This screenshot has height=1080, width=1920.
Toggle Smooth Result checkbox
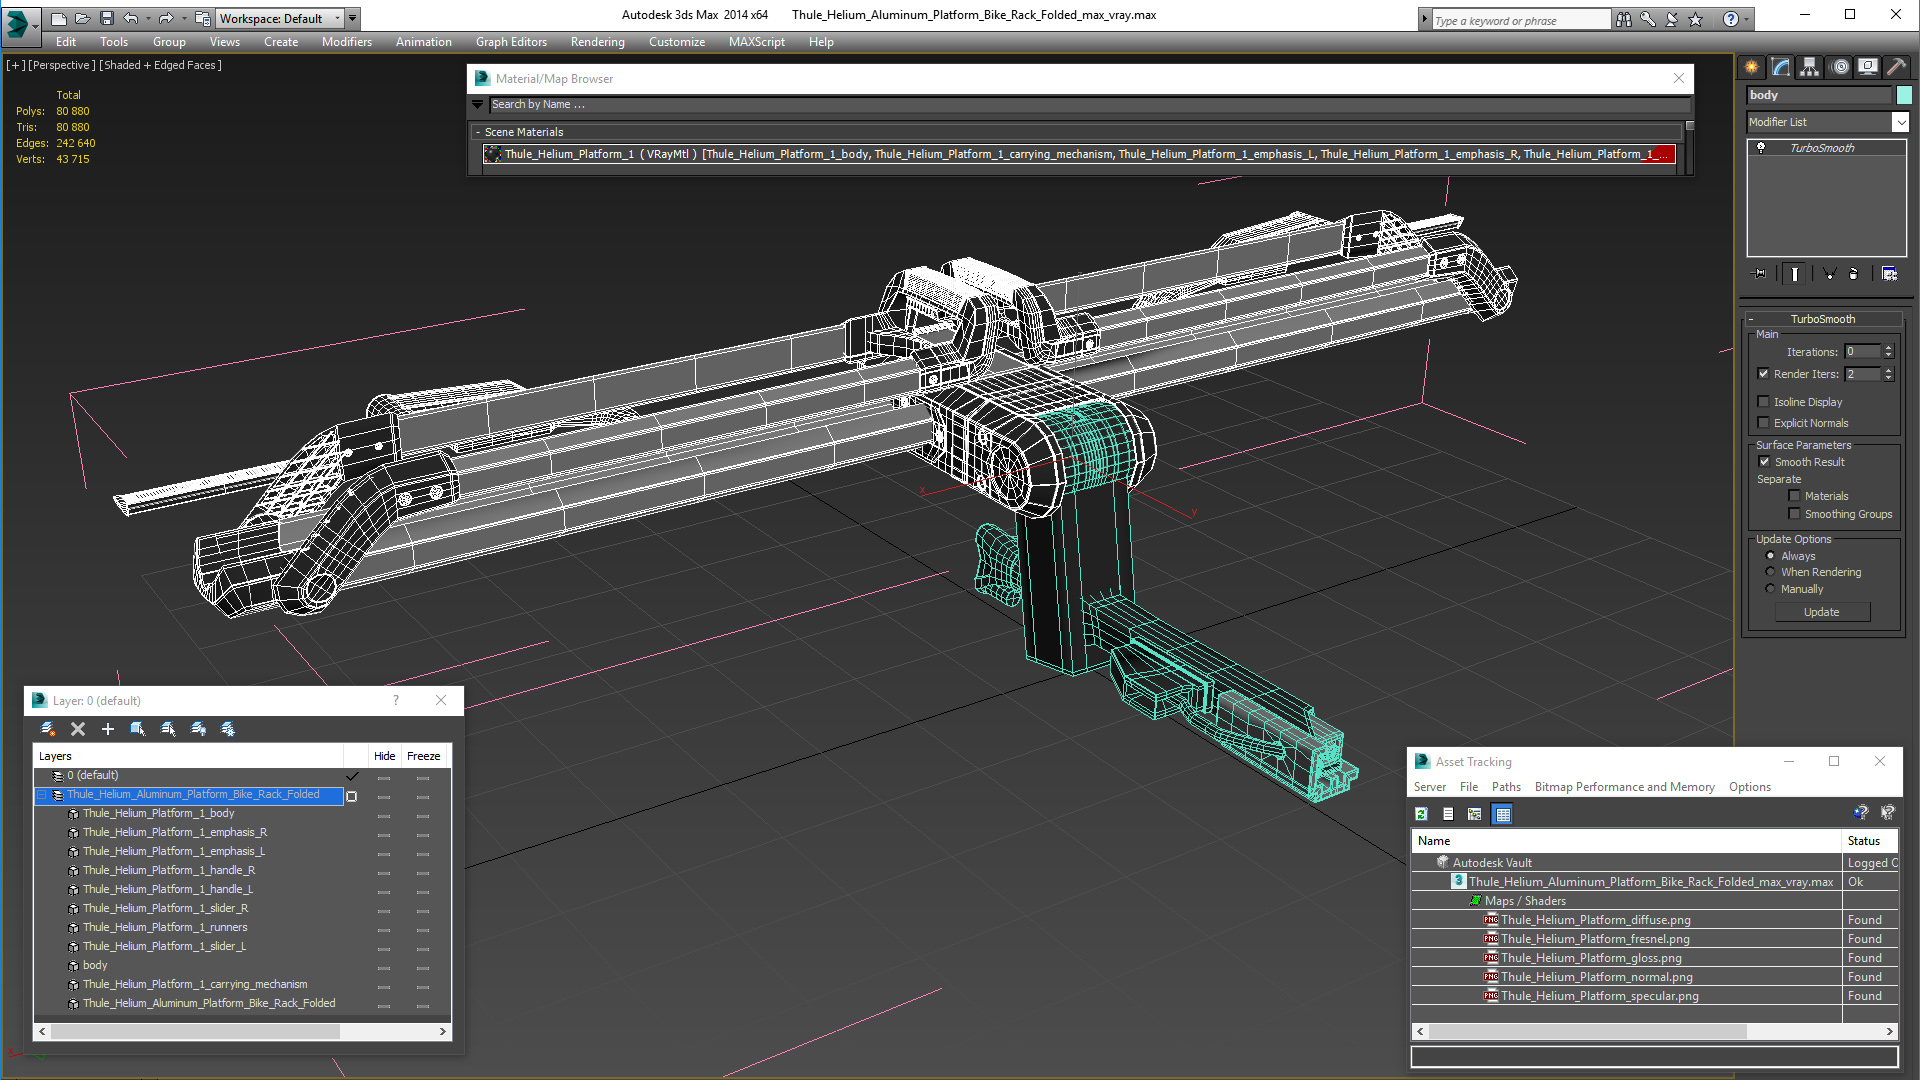pyautogui.click(x=1764, y=462)
